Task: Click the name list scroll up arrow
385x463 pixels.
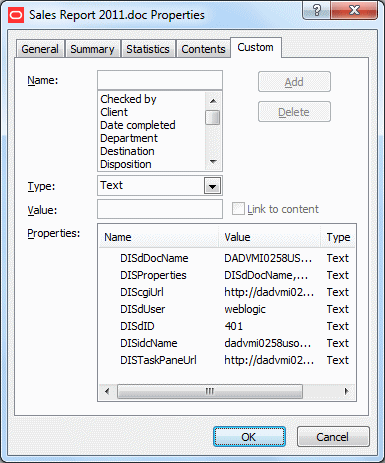Action: [213, 101]
